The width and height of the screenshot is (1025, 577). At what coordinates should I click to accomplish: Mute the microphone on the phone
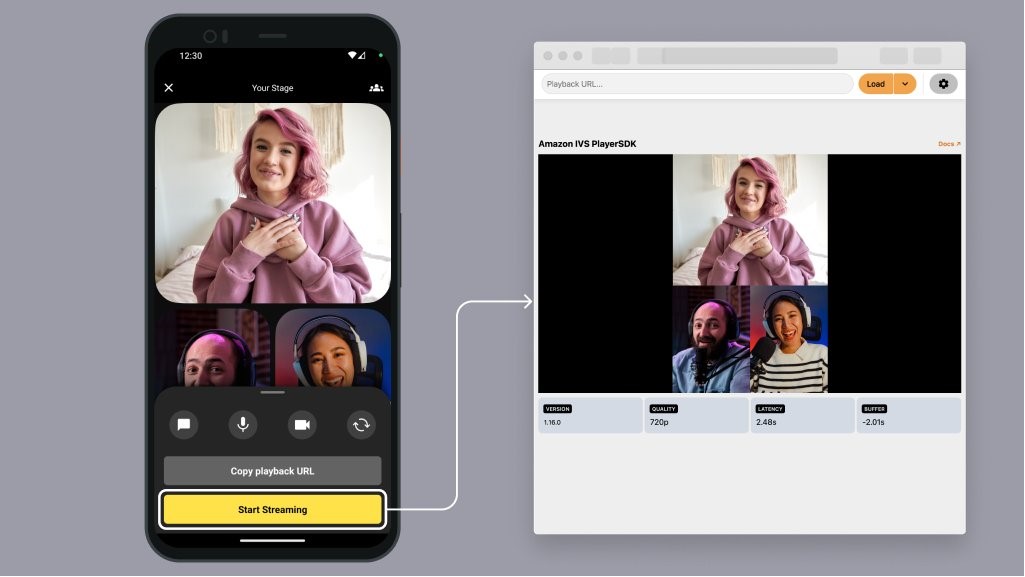pyautogui.click(x=243, y=425)
